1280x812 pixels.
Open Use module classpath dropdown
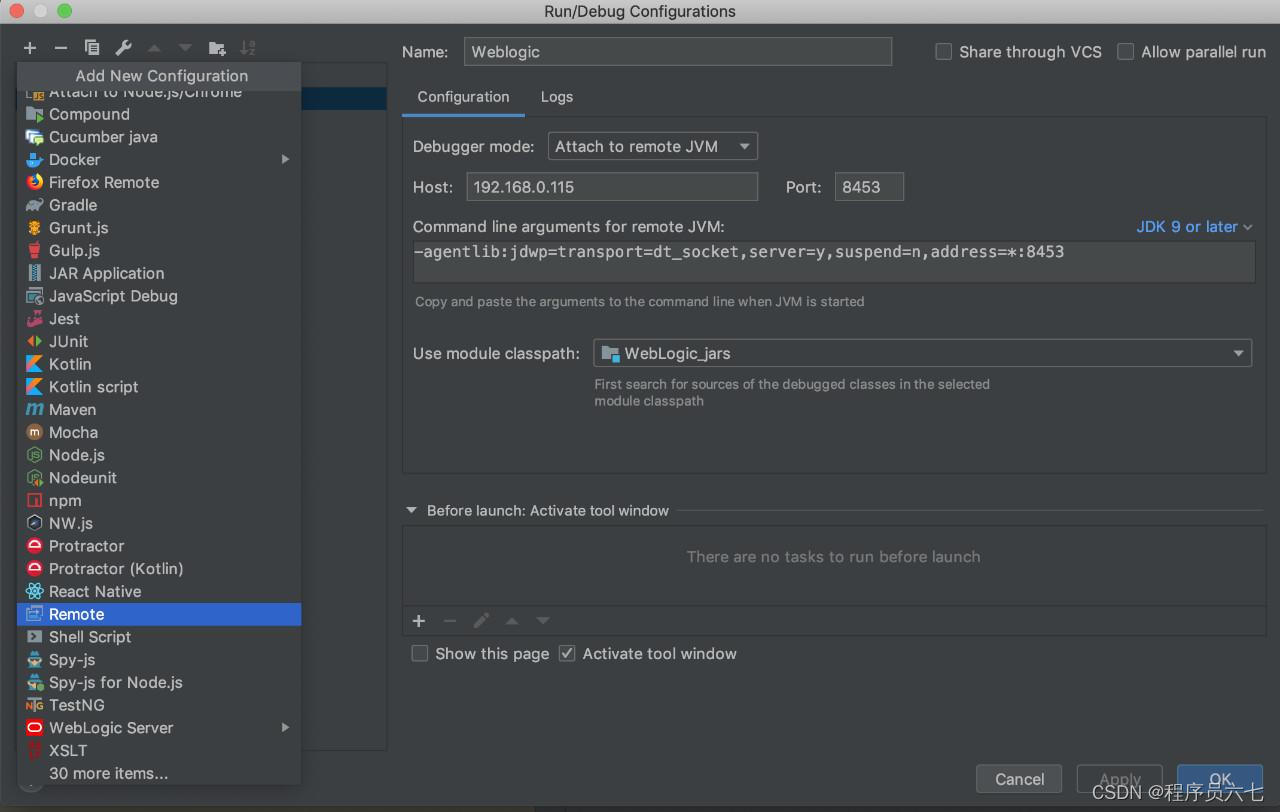point(922,354)
